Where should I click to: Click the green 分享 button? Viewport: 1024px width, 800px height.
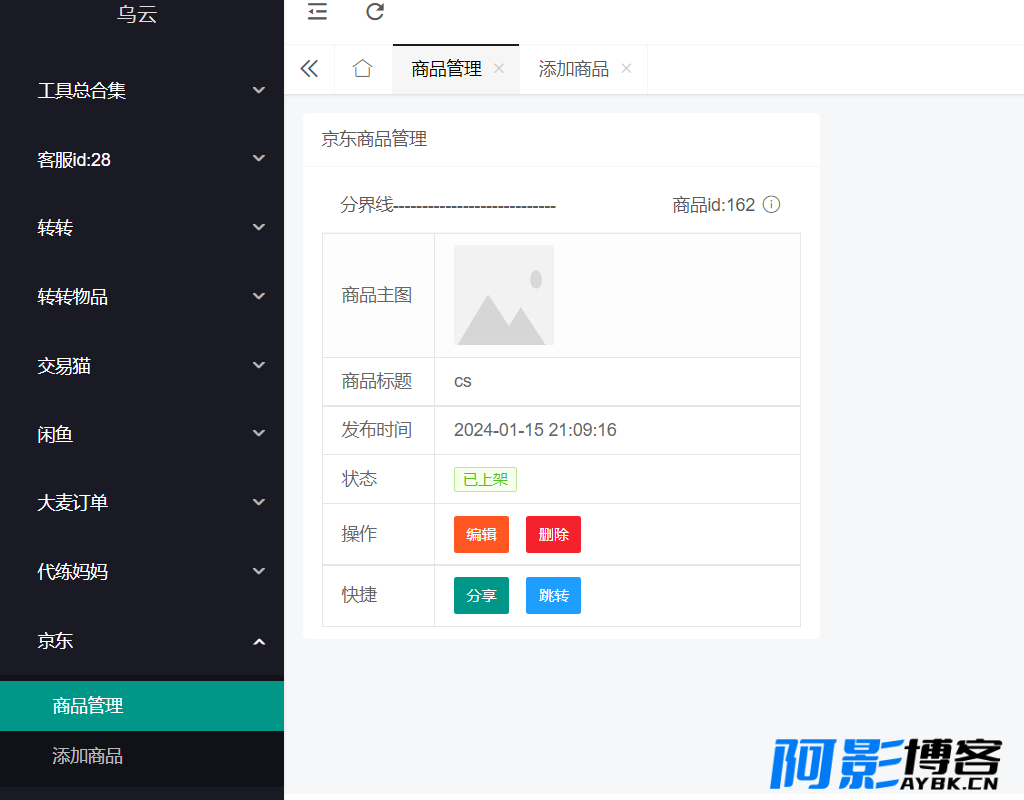pos(481,596)
